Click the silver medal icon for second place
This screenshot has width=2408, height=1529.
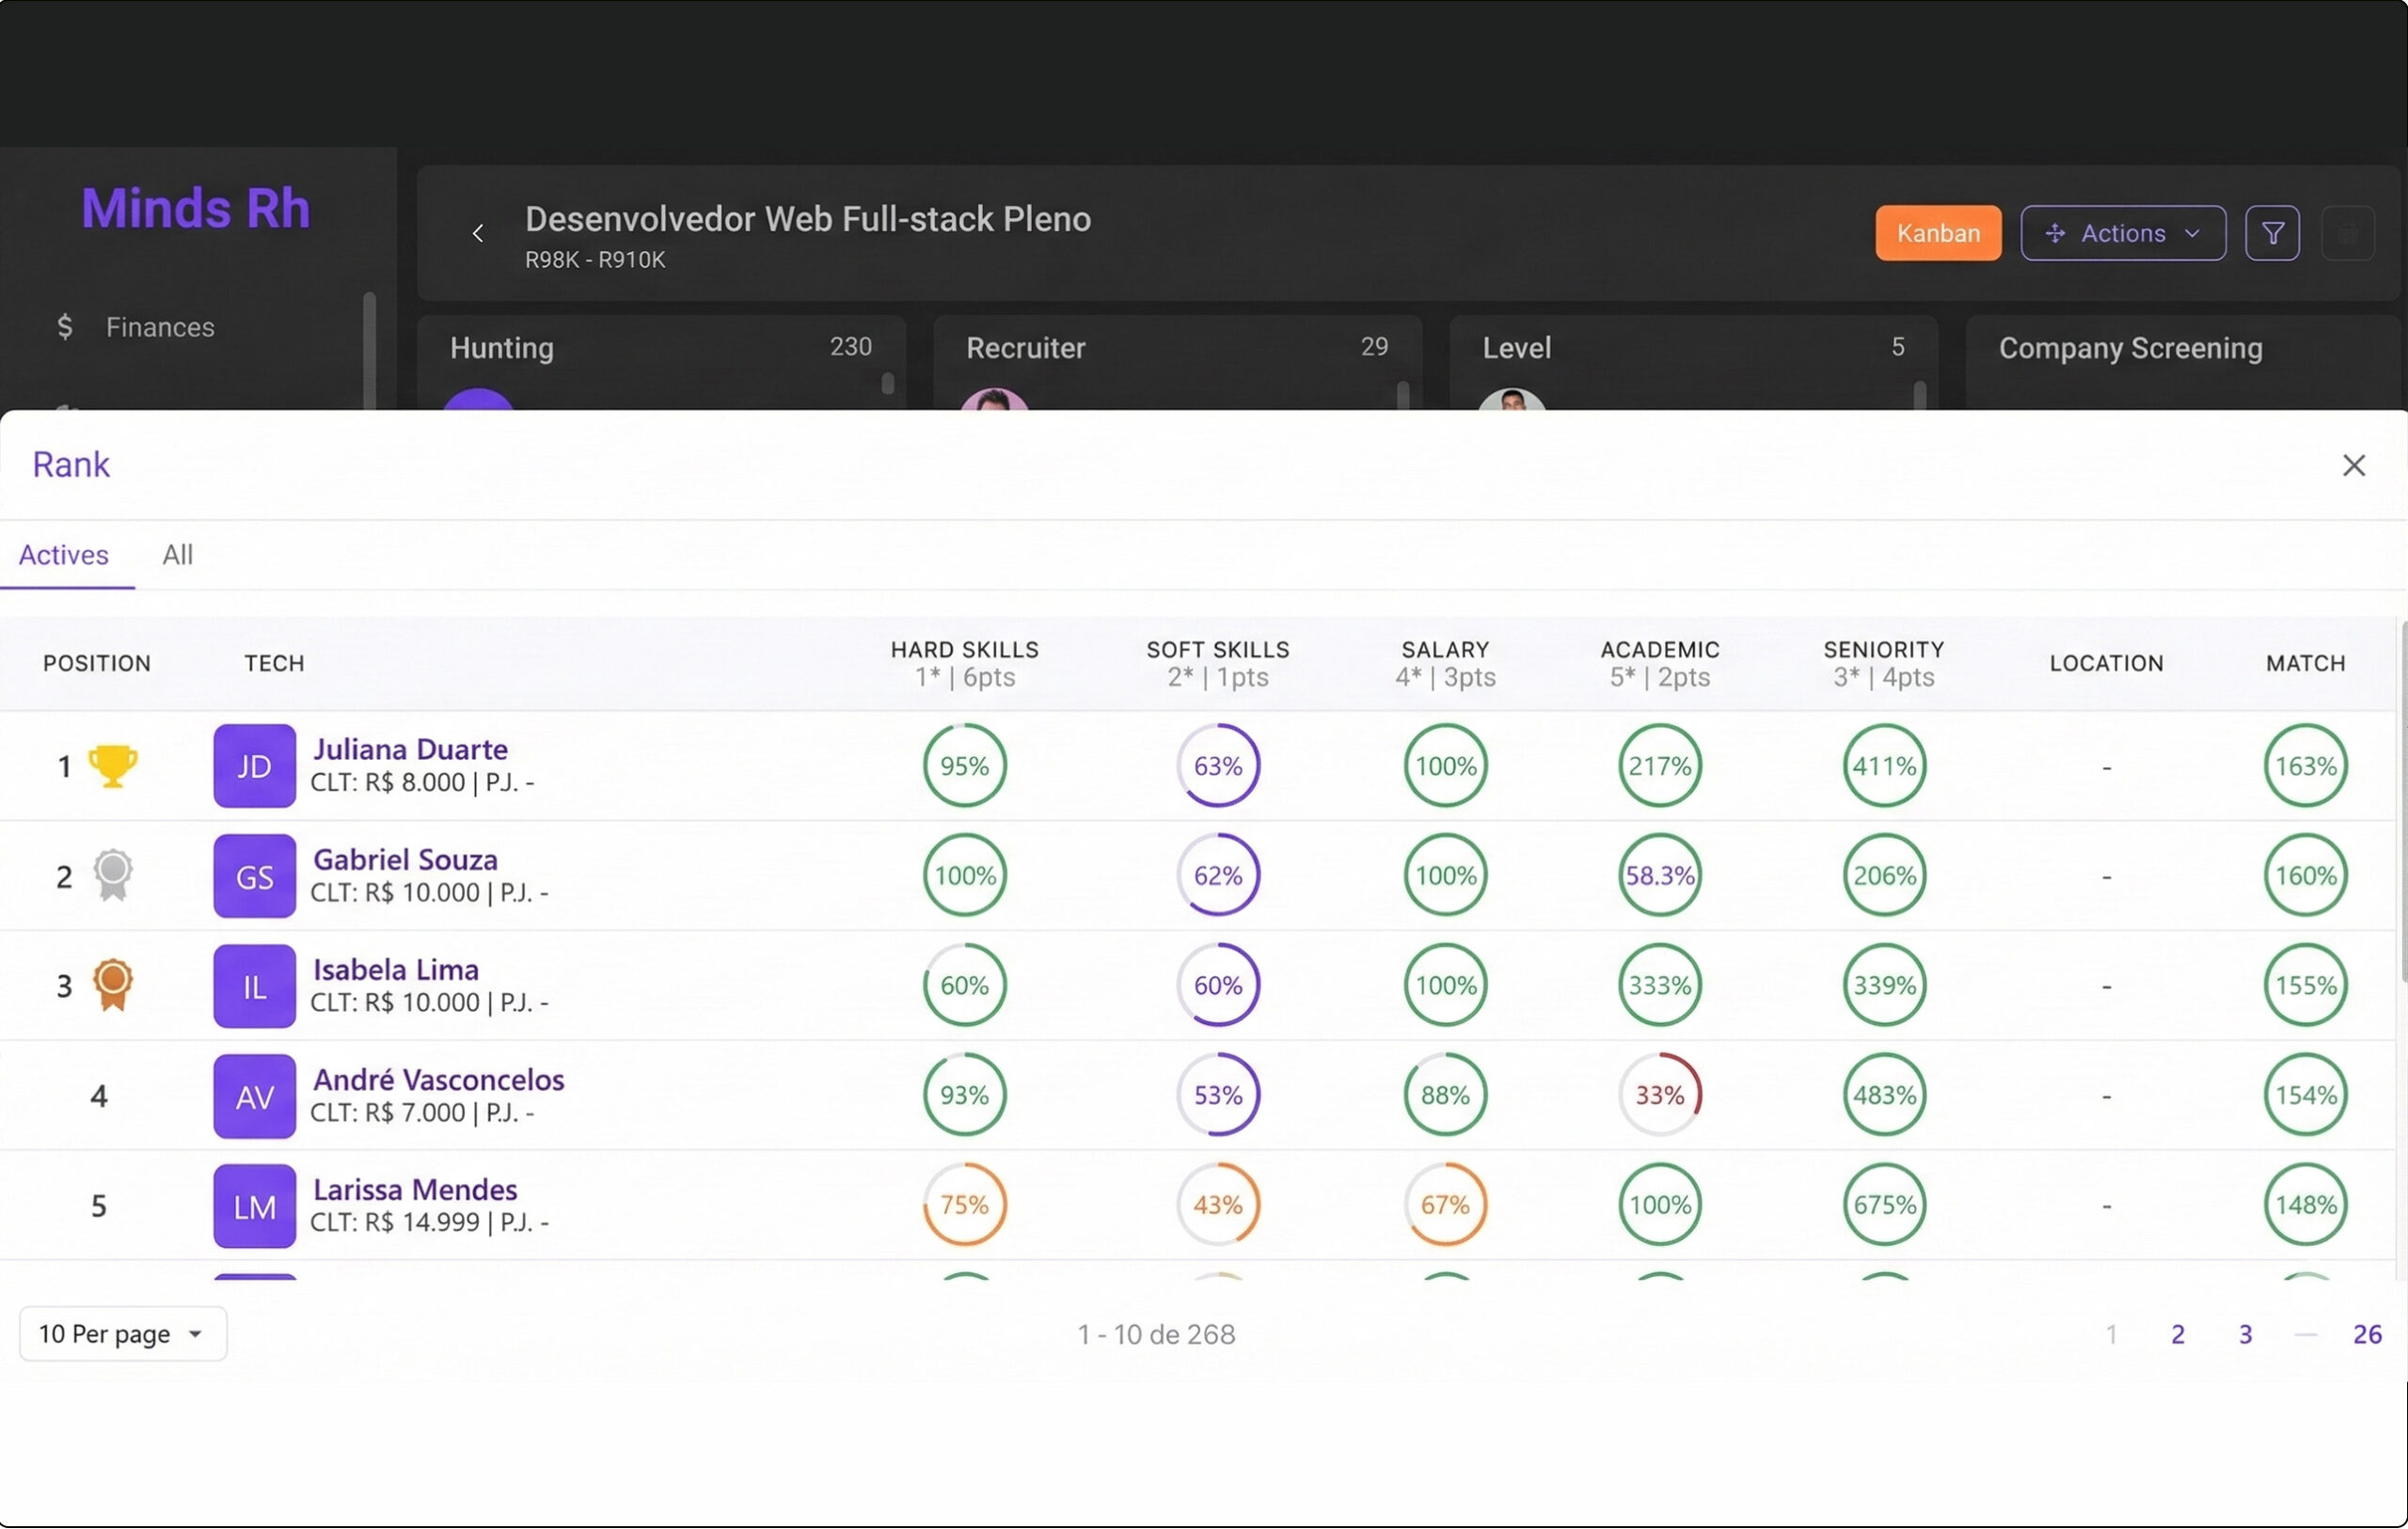tap(112, 876)
